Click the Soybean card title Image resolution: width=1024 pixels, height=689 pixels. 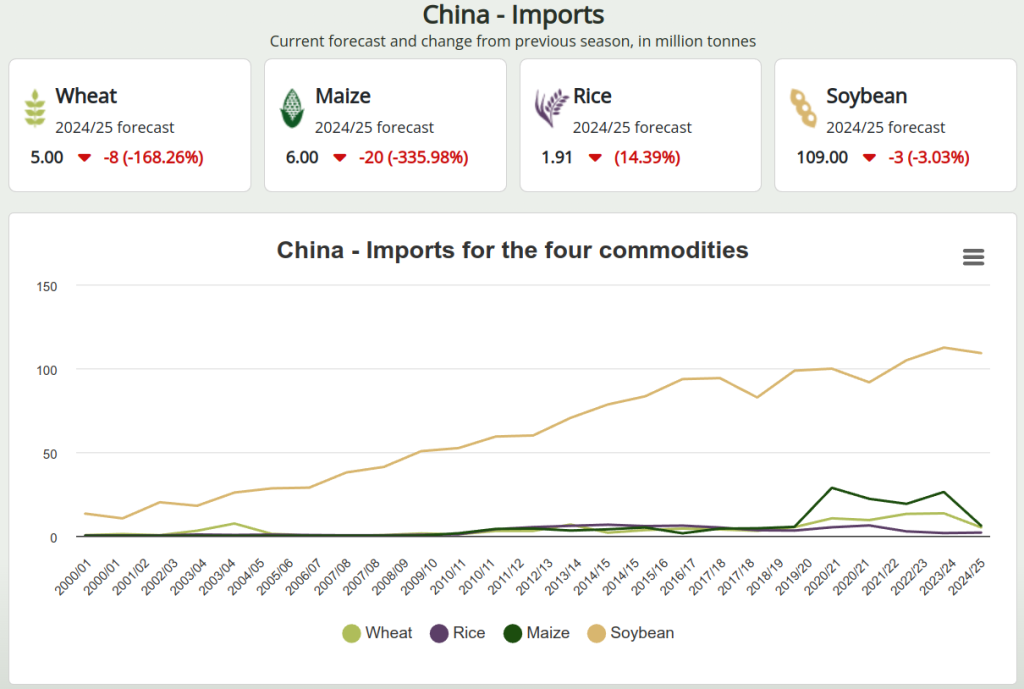coord(866,96)
